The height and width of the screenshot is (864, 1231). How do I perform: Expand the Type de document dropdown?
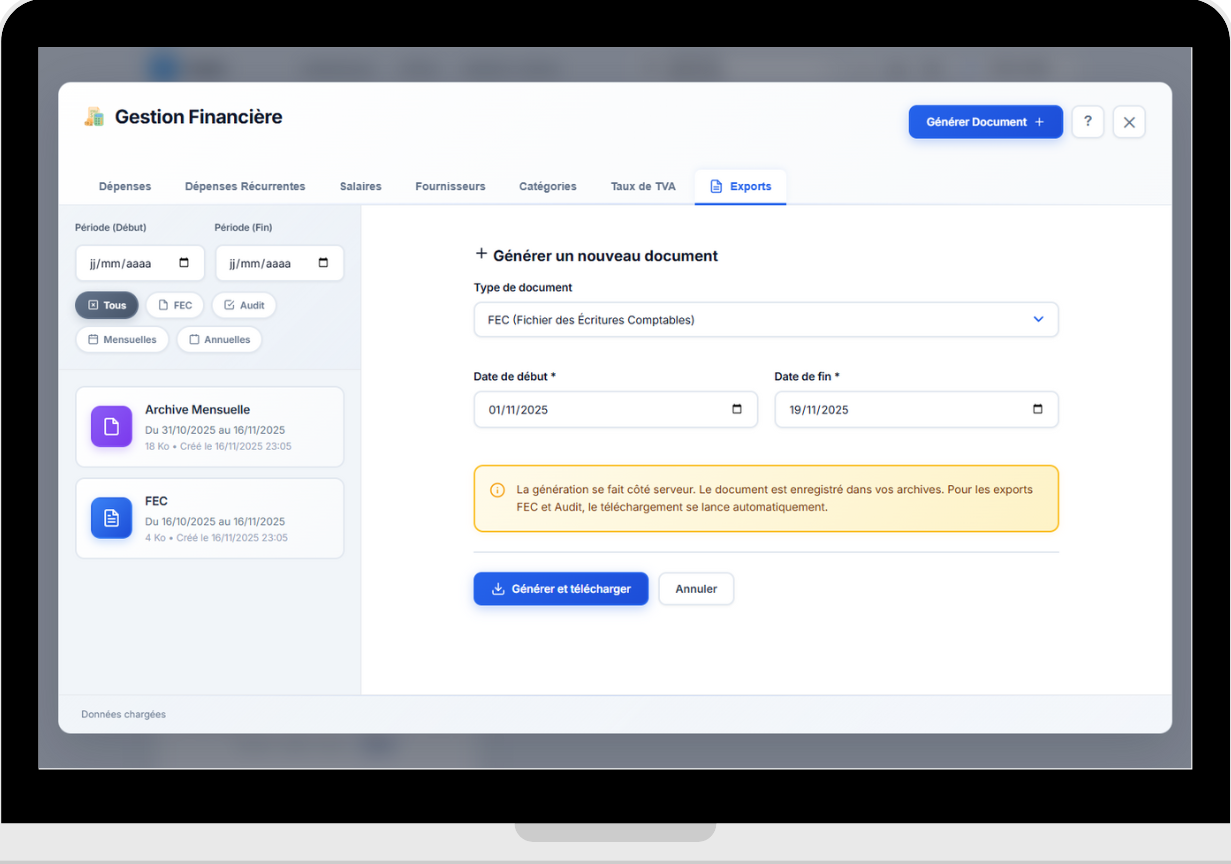click(x=765, y=320)
